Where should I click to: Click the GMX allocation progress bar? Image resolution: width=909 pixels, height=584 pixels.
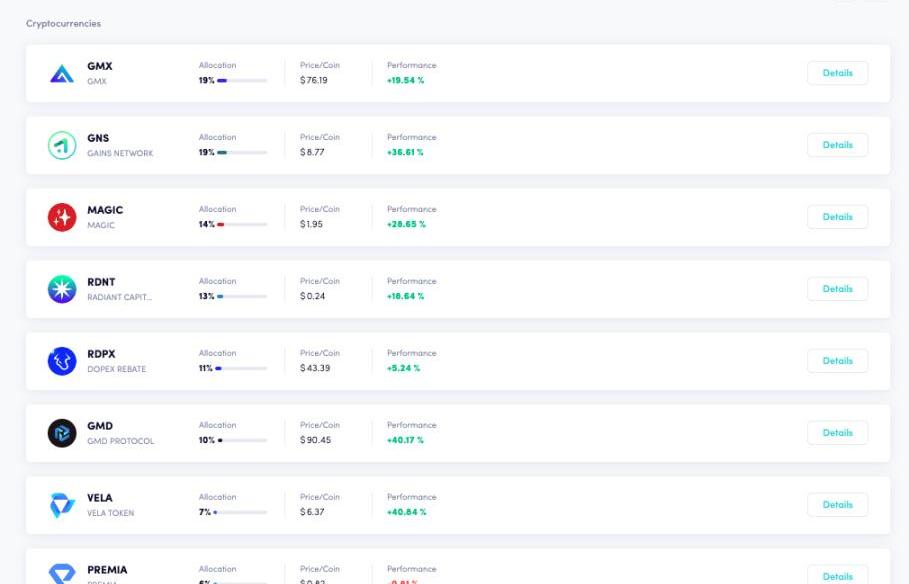click(x=242, y=81)
